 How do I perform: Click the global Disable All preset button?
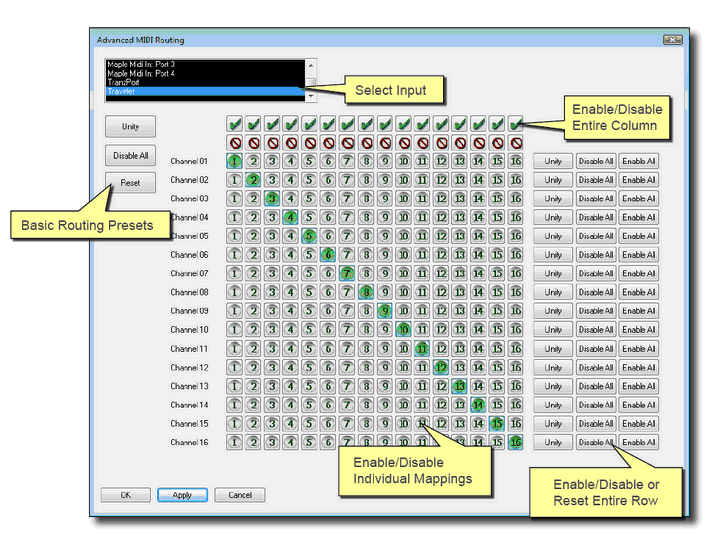(130, 156)
